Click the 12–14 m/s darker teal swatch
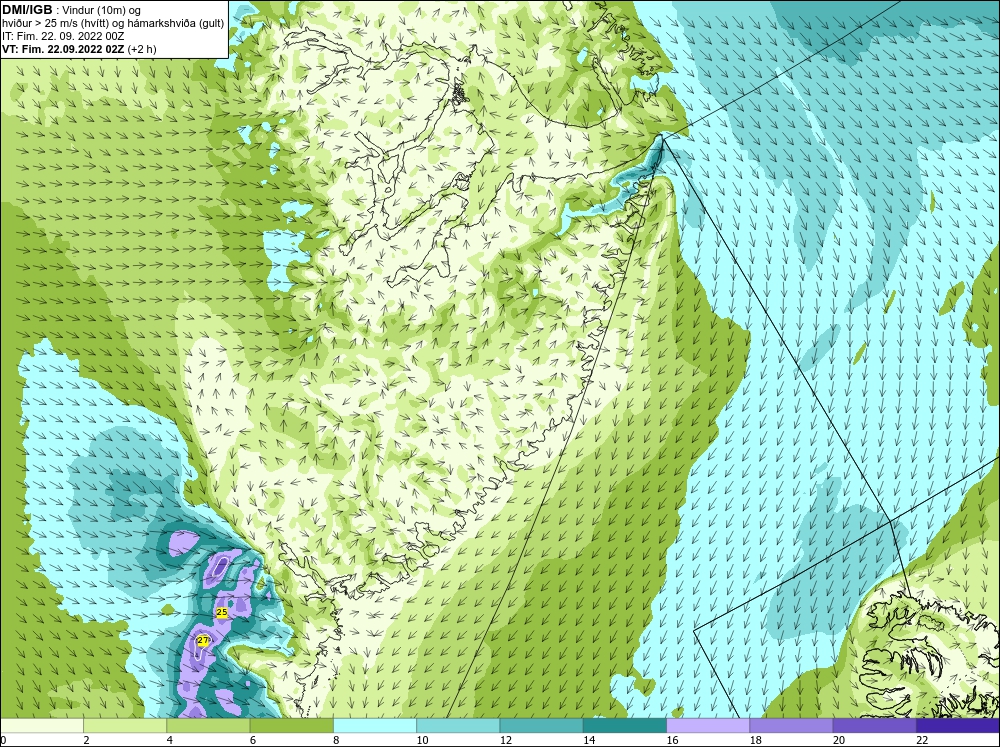Viewport: 1000px width, 747px height. [x=541, y=726]
